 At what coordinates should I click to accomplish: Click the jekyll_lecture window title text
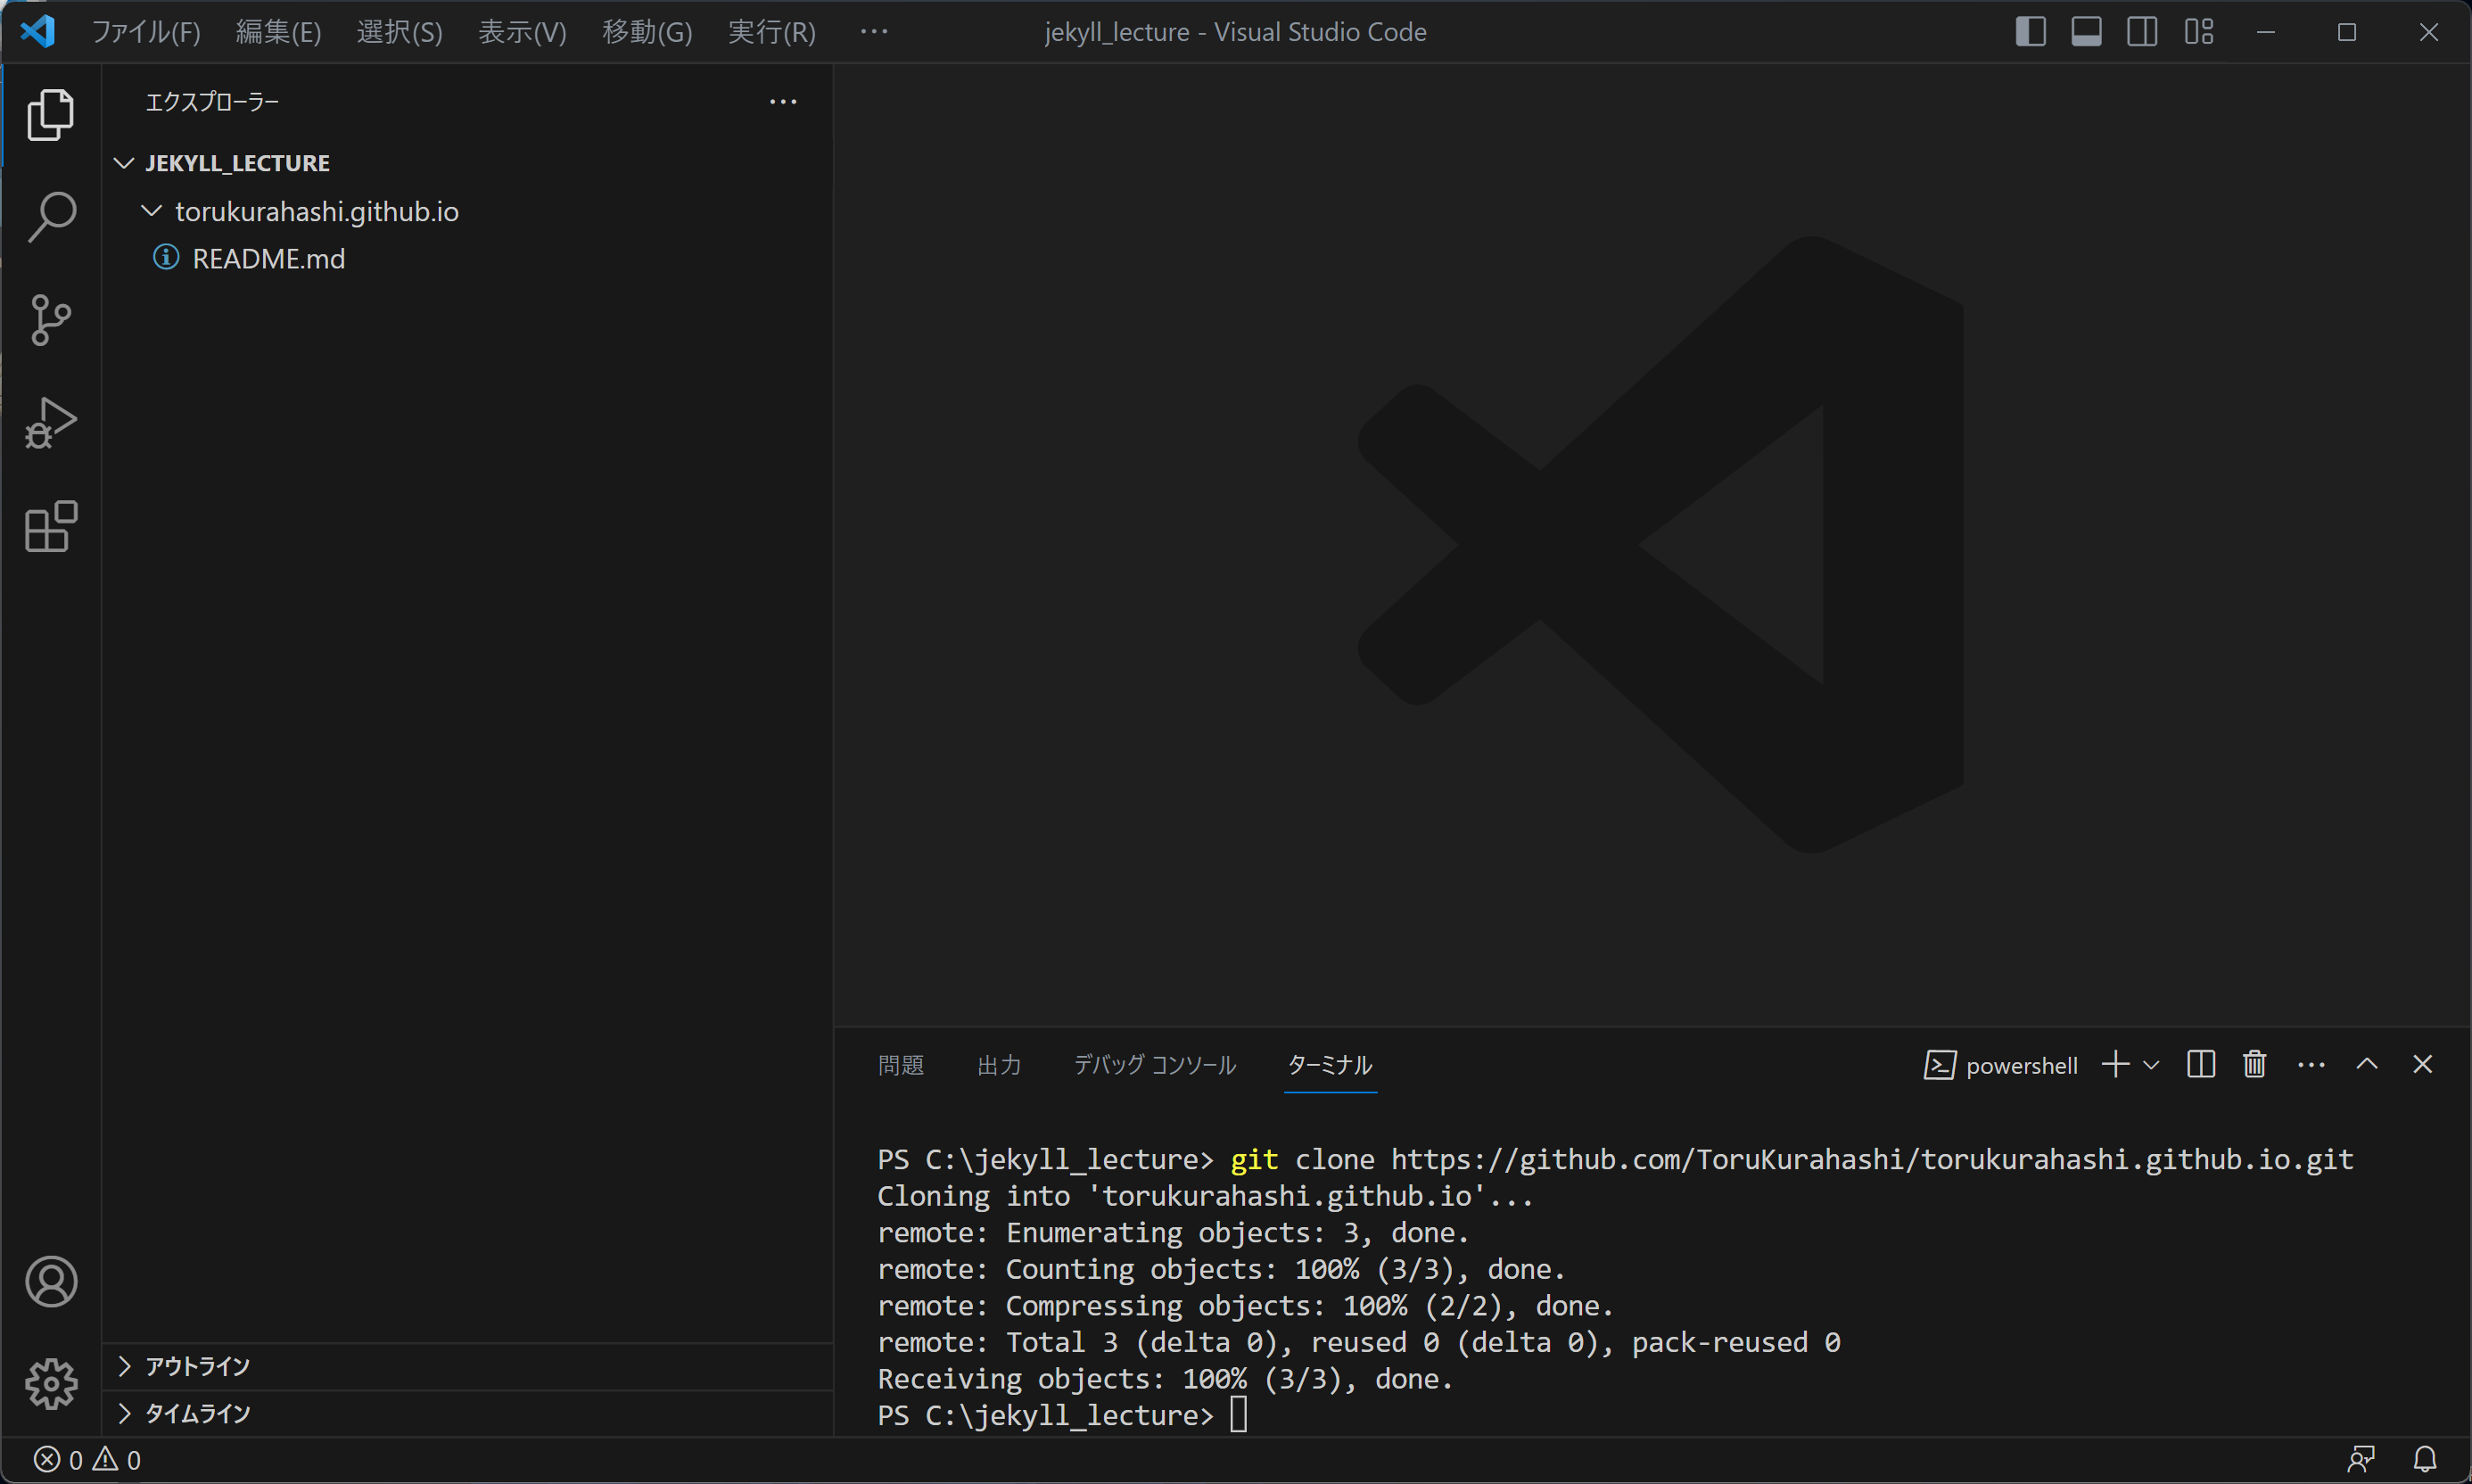(x=1235, y=32)
